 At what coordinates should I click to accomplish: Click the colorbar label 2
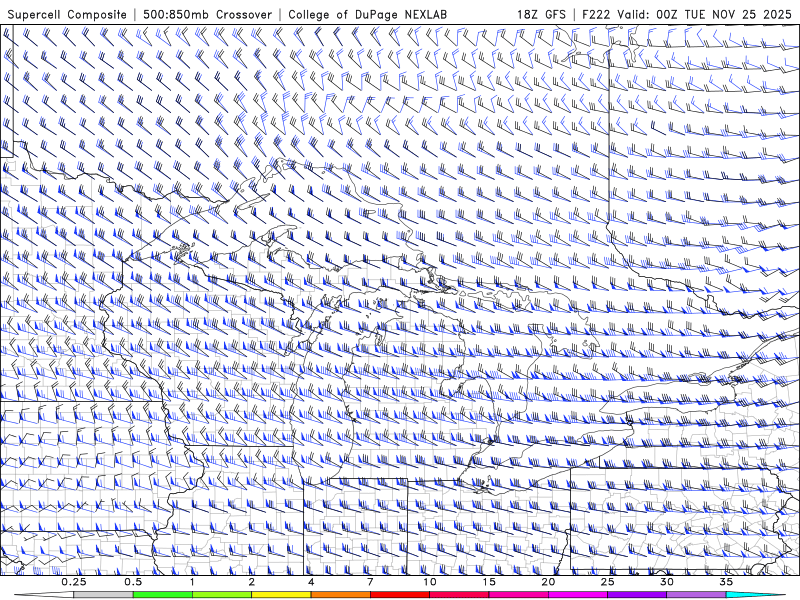[x=252, y=582]
